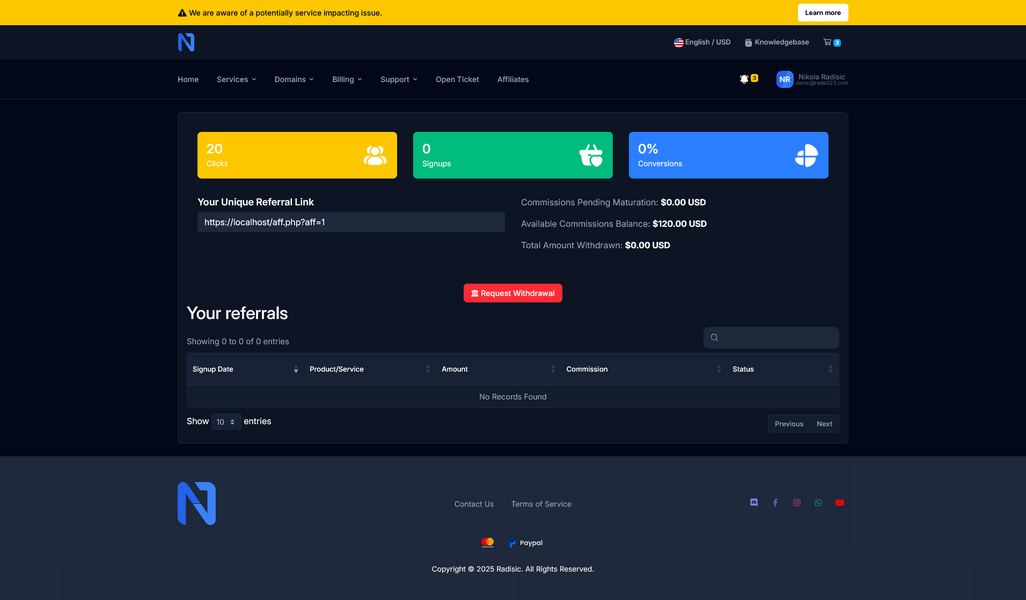
Task: Expand the Services menu
Action: [236, 79]
